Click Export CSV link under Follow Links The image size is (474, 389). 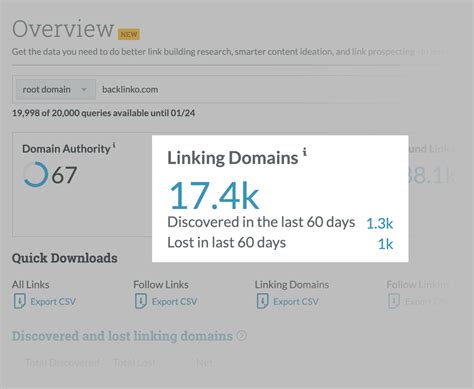(x=174, y=301)
